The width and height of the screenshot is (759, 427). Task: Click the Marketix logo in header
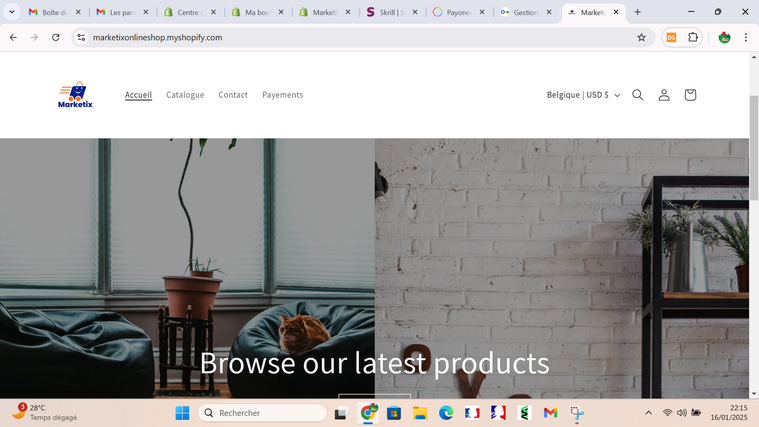tap(75, 94)
